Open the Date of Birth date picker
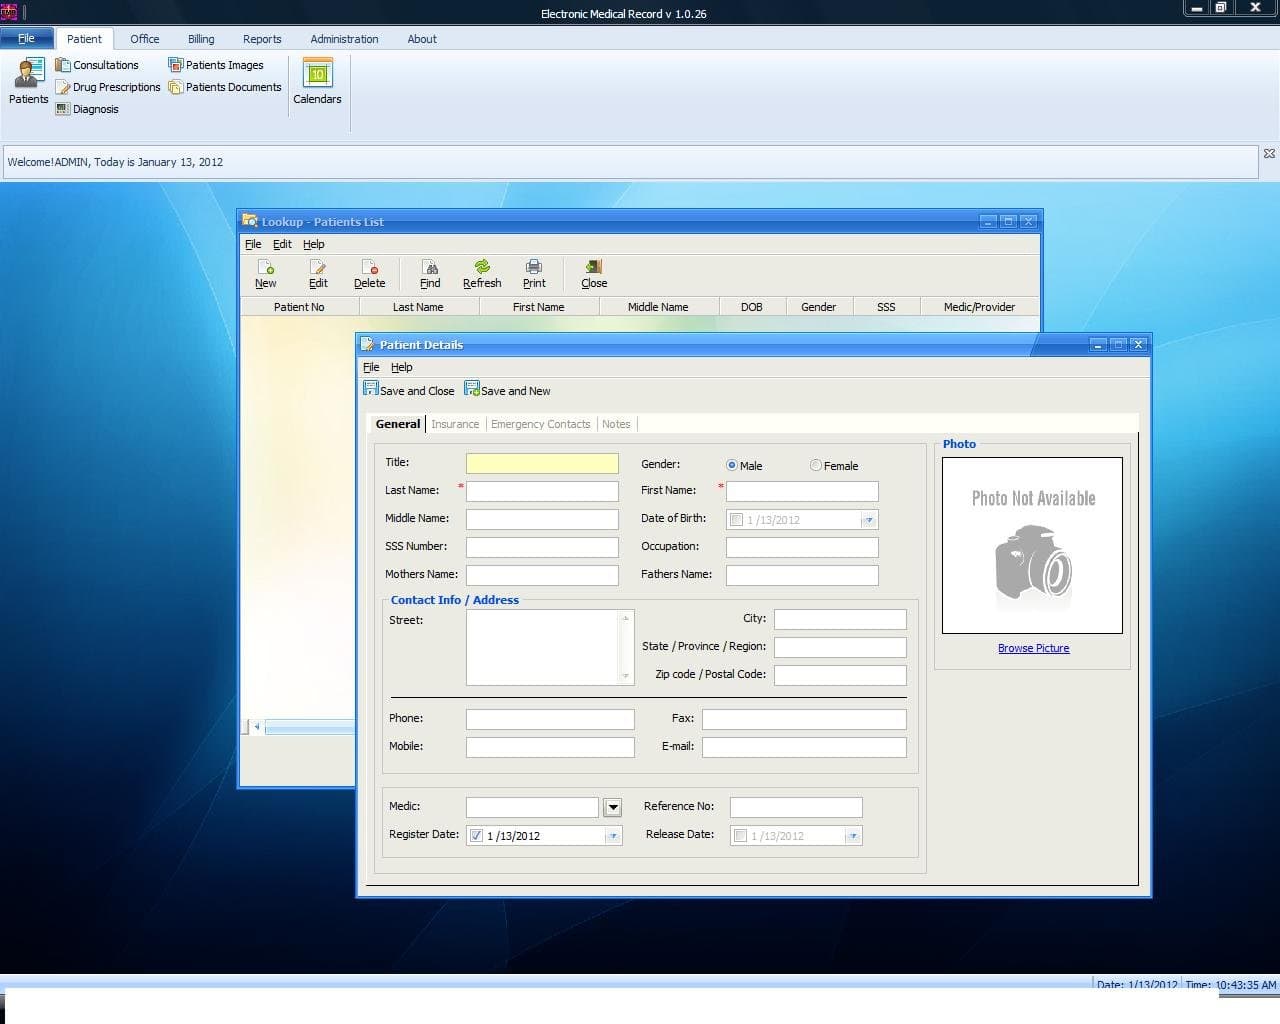This screenshot has width=1280, height=1024. point(869,519)
